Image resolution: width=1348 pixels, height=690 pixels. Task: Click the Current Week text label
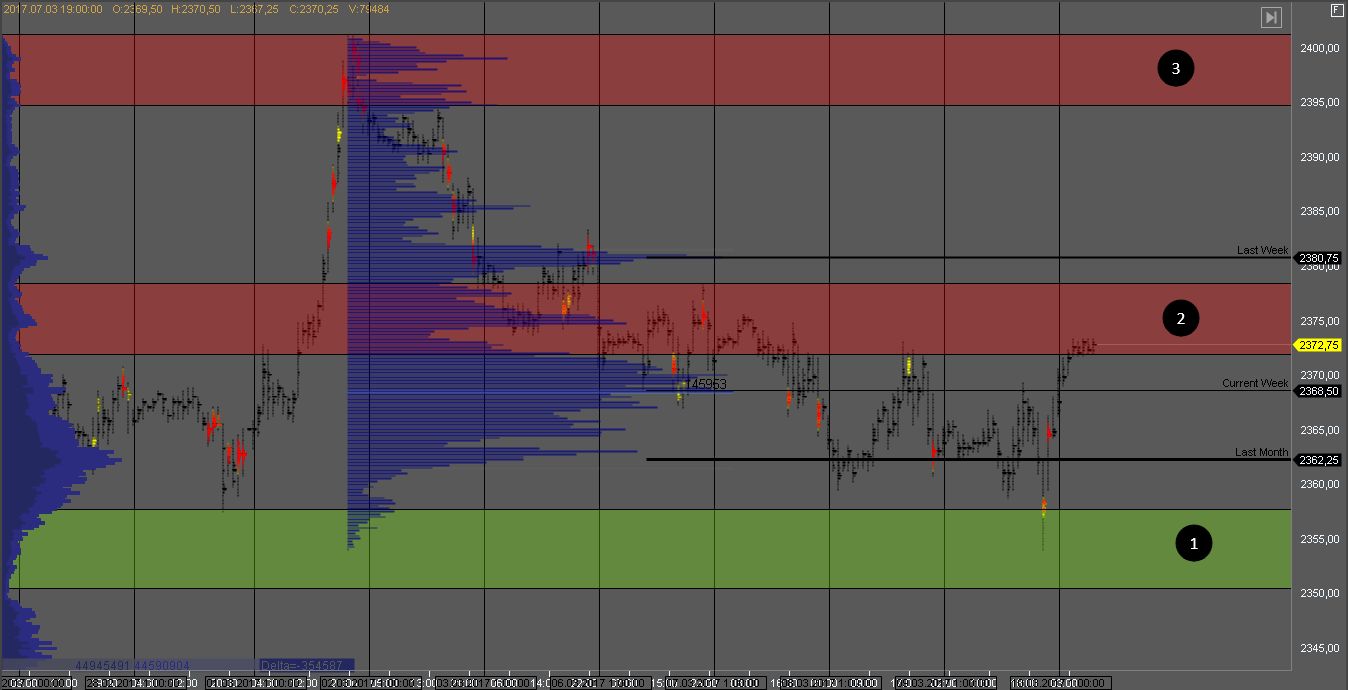click(1255, 383)
